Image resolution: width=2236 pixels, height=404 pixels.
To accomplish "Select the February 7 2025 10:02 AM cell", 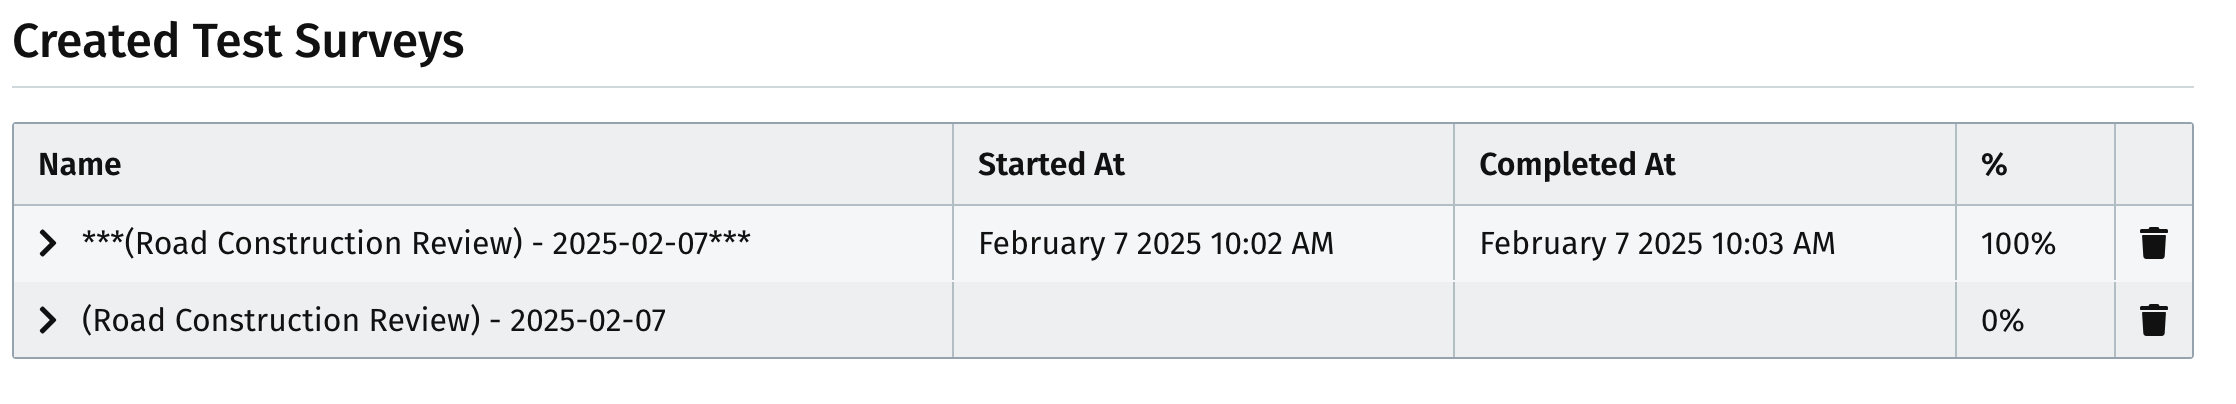I will (x=1156, y=243).
